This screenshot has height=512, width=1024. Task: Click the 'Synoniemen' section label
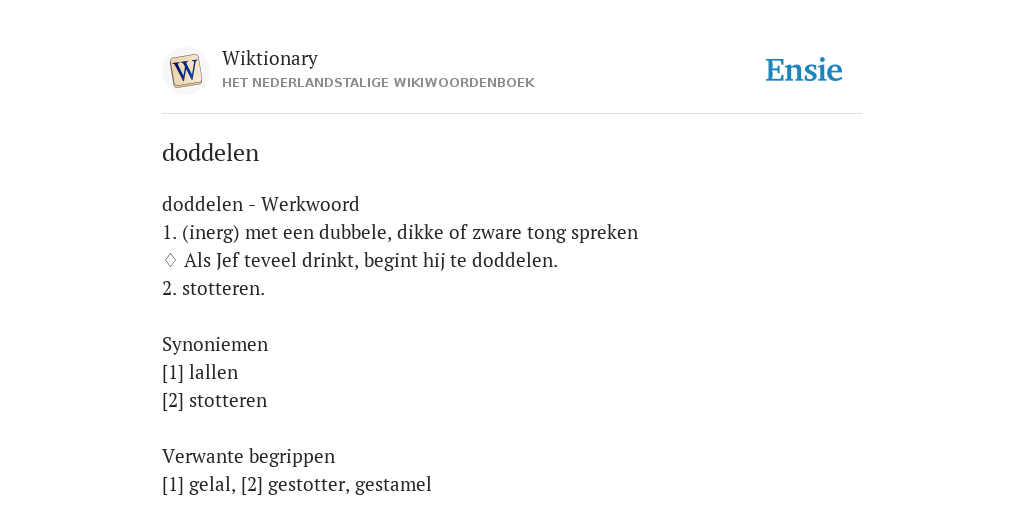[x=215, y=345]
